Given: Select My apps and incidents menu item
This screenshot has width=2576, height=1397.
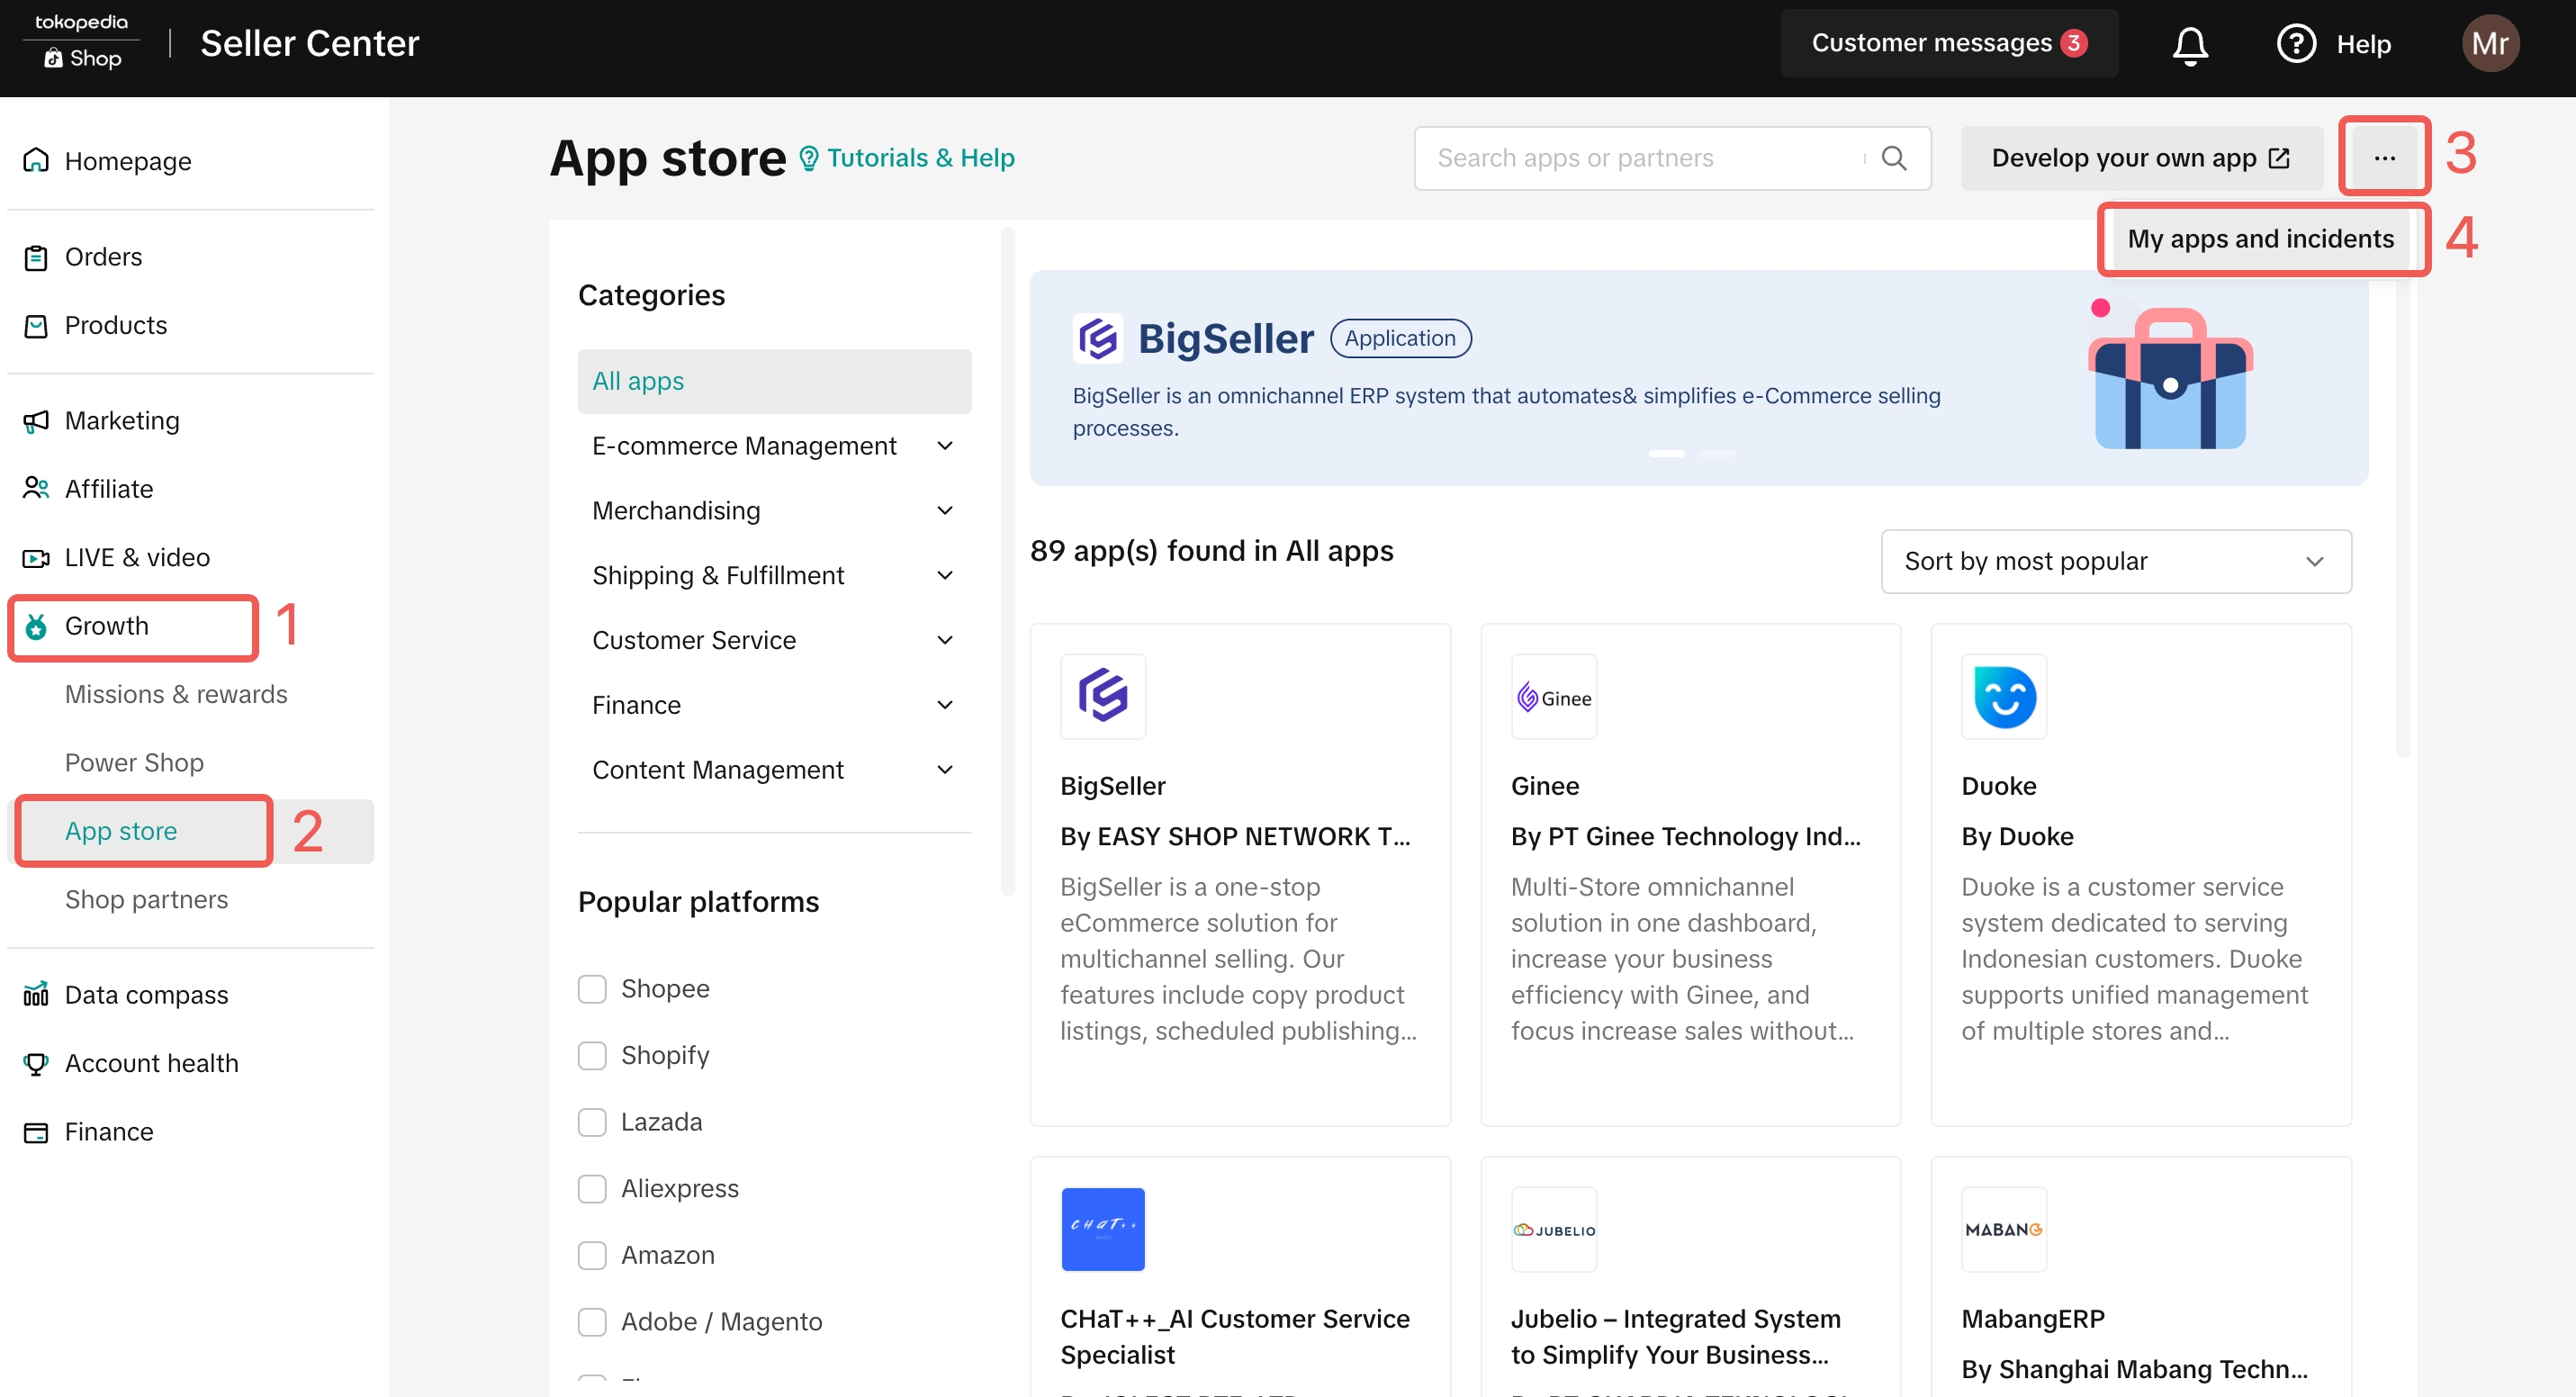Looking at the screenshot, I should pyautogui.click(x=2260, y=239).
